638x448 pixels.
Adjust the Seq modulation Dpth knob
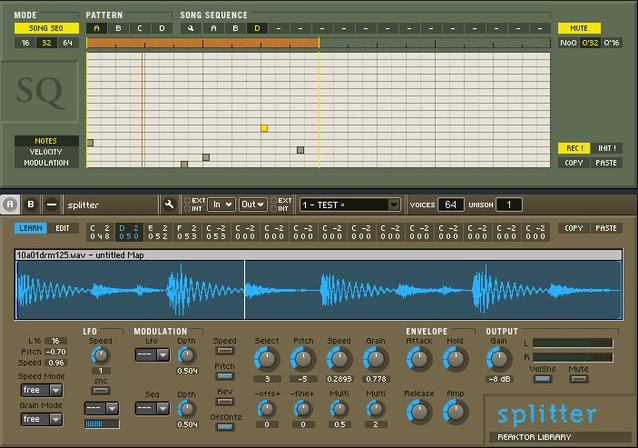pyautogui.click(x=187, y=409)
